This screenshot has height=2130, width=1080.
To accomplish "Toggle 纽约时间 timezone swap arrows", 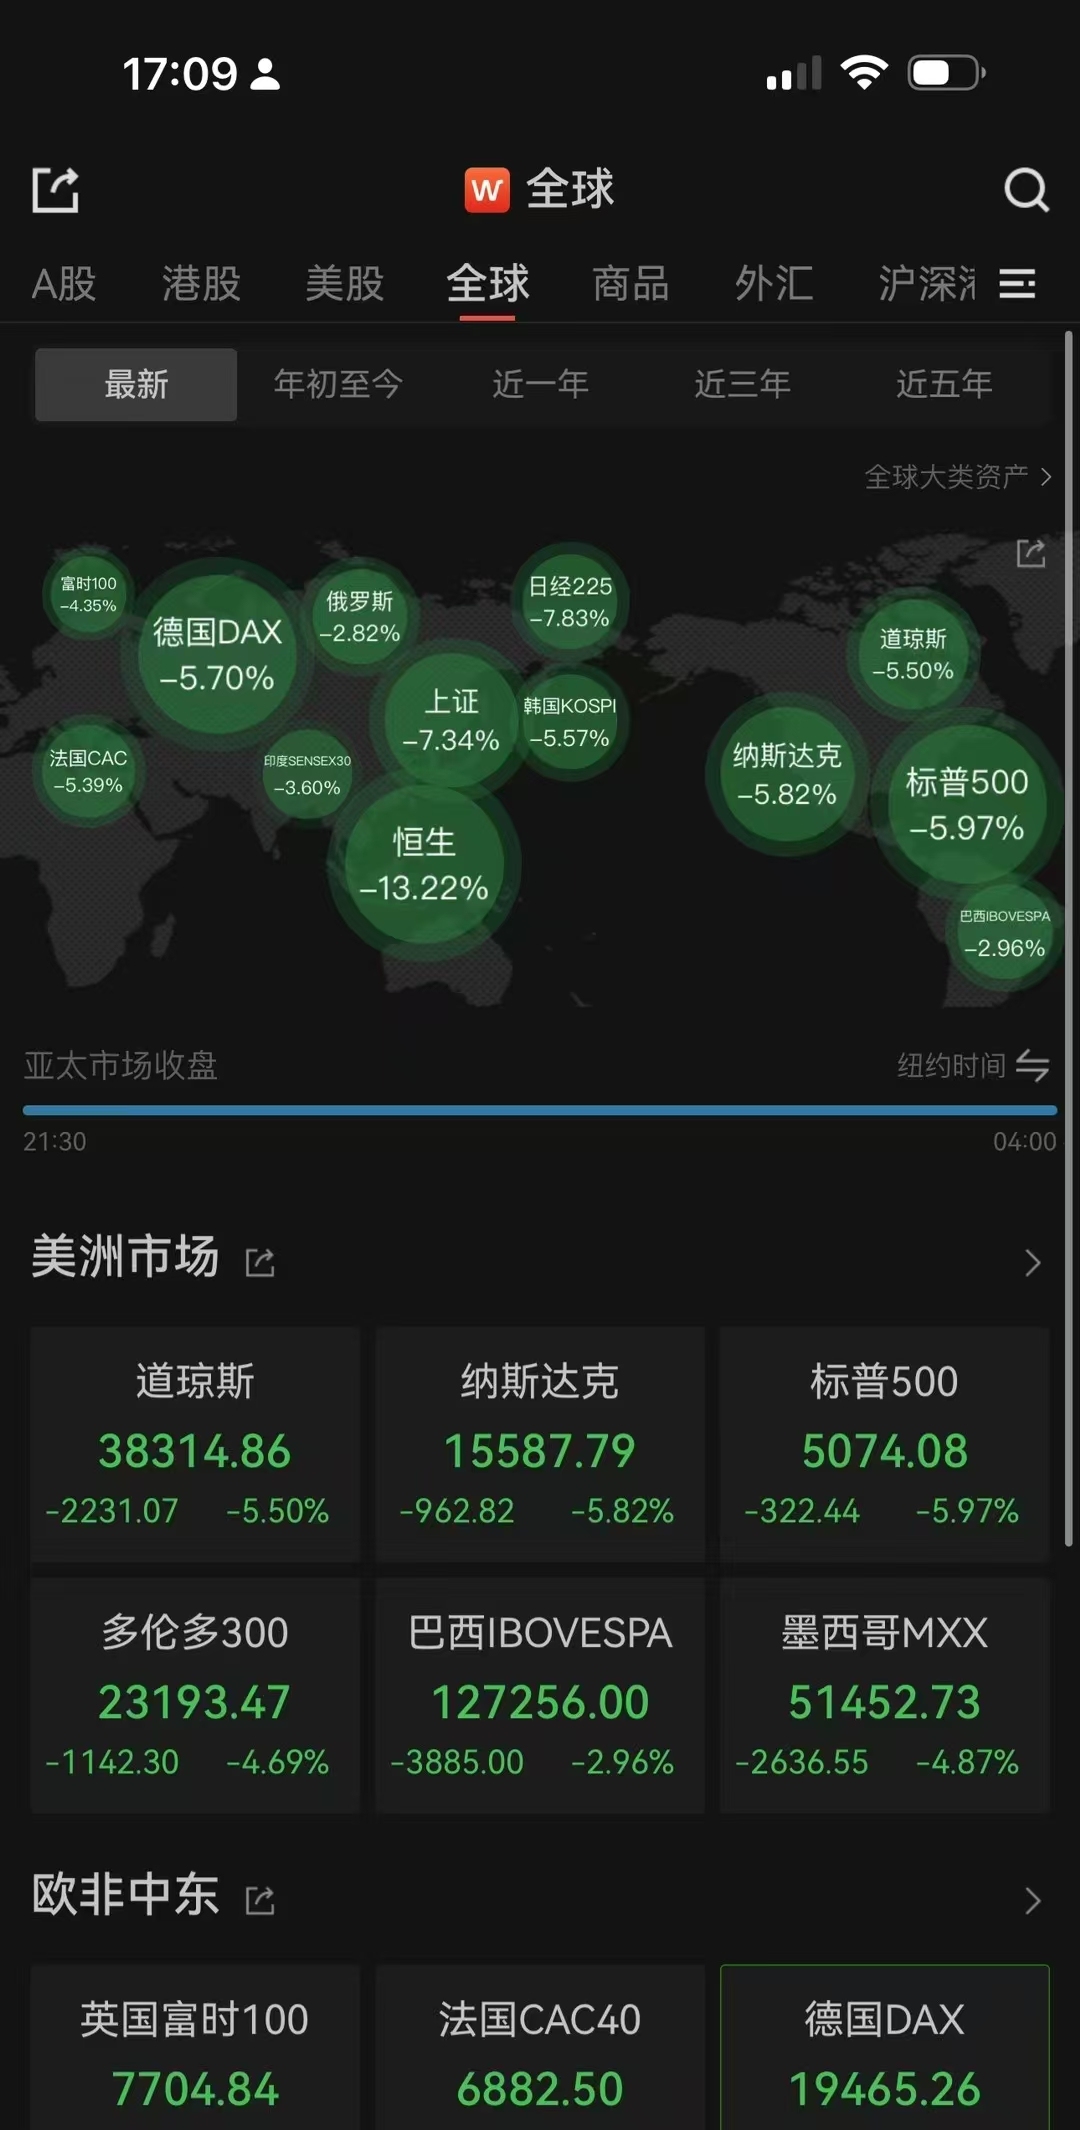I will point(1033,1066).
